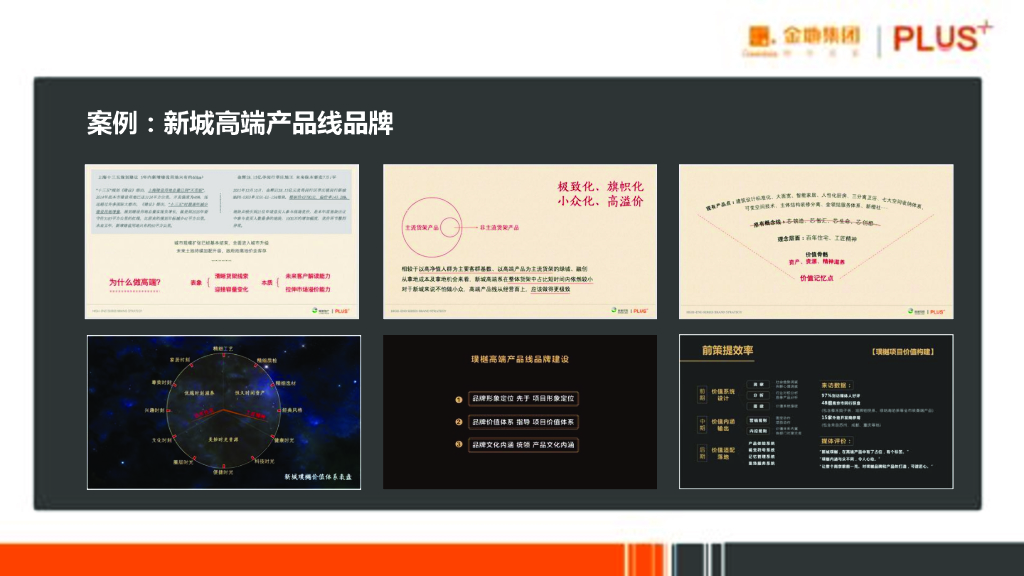The height and width of the screenshot is (576, 1024).
Task: Click the 为什么做高端? red heading text
Action: click(x=135, y=282)
